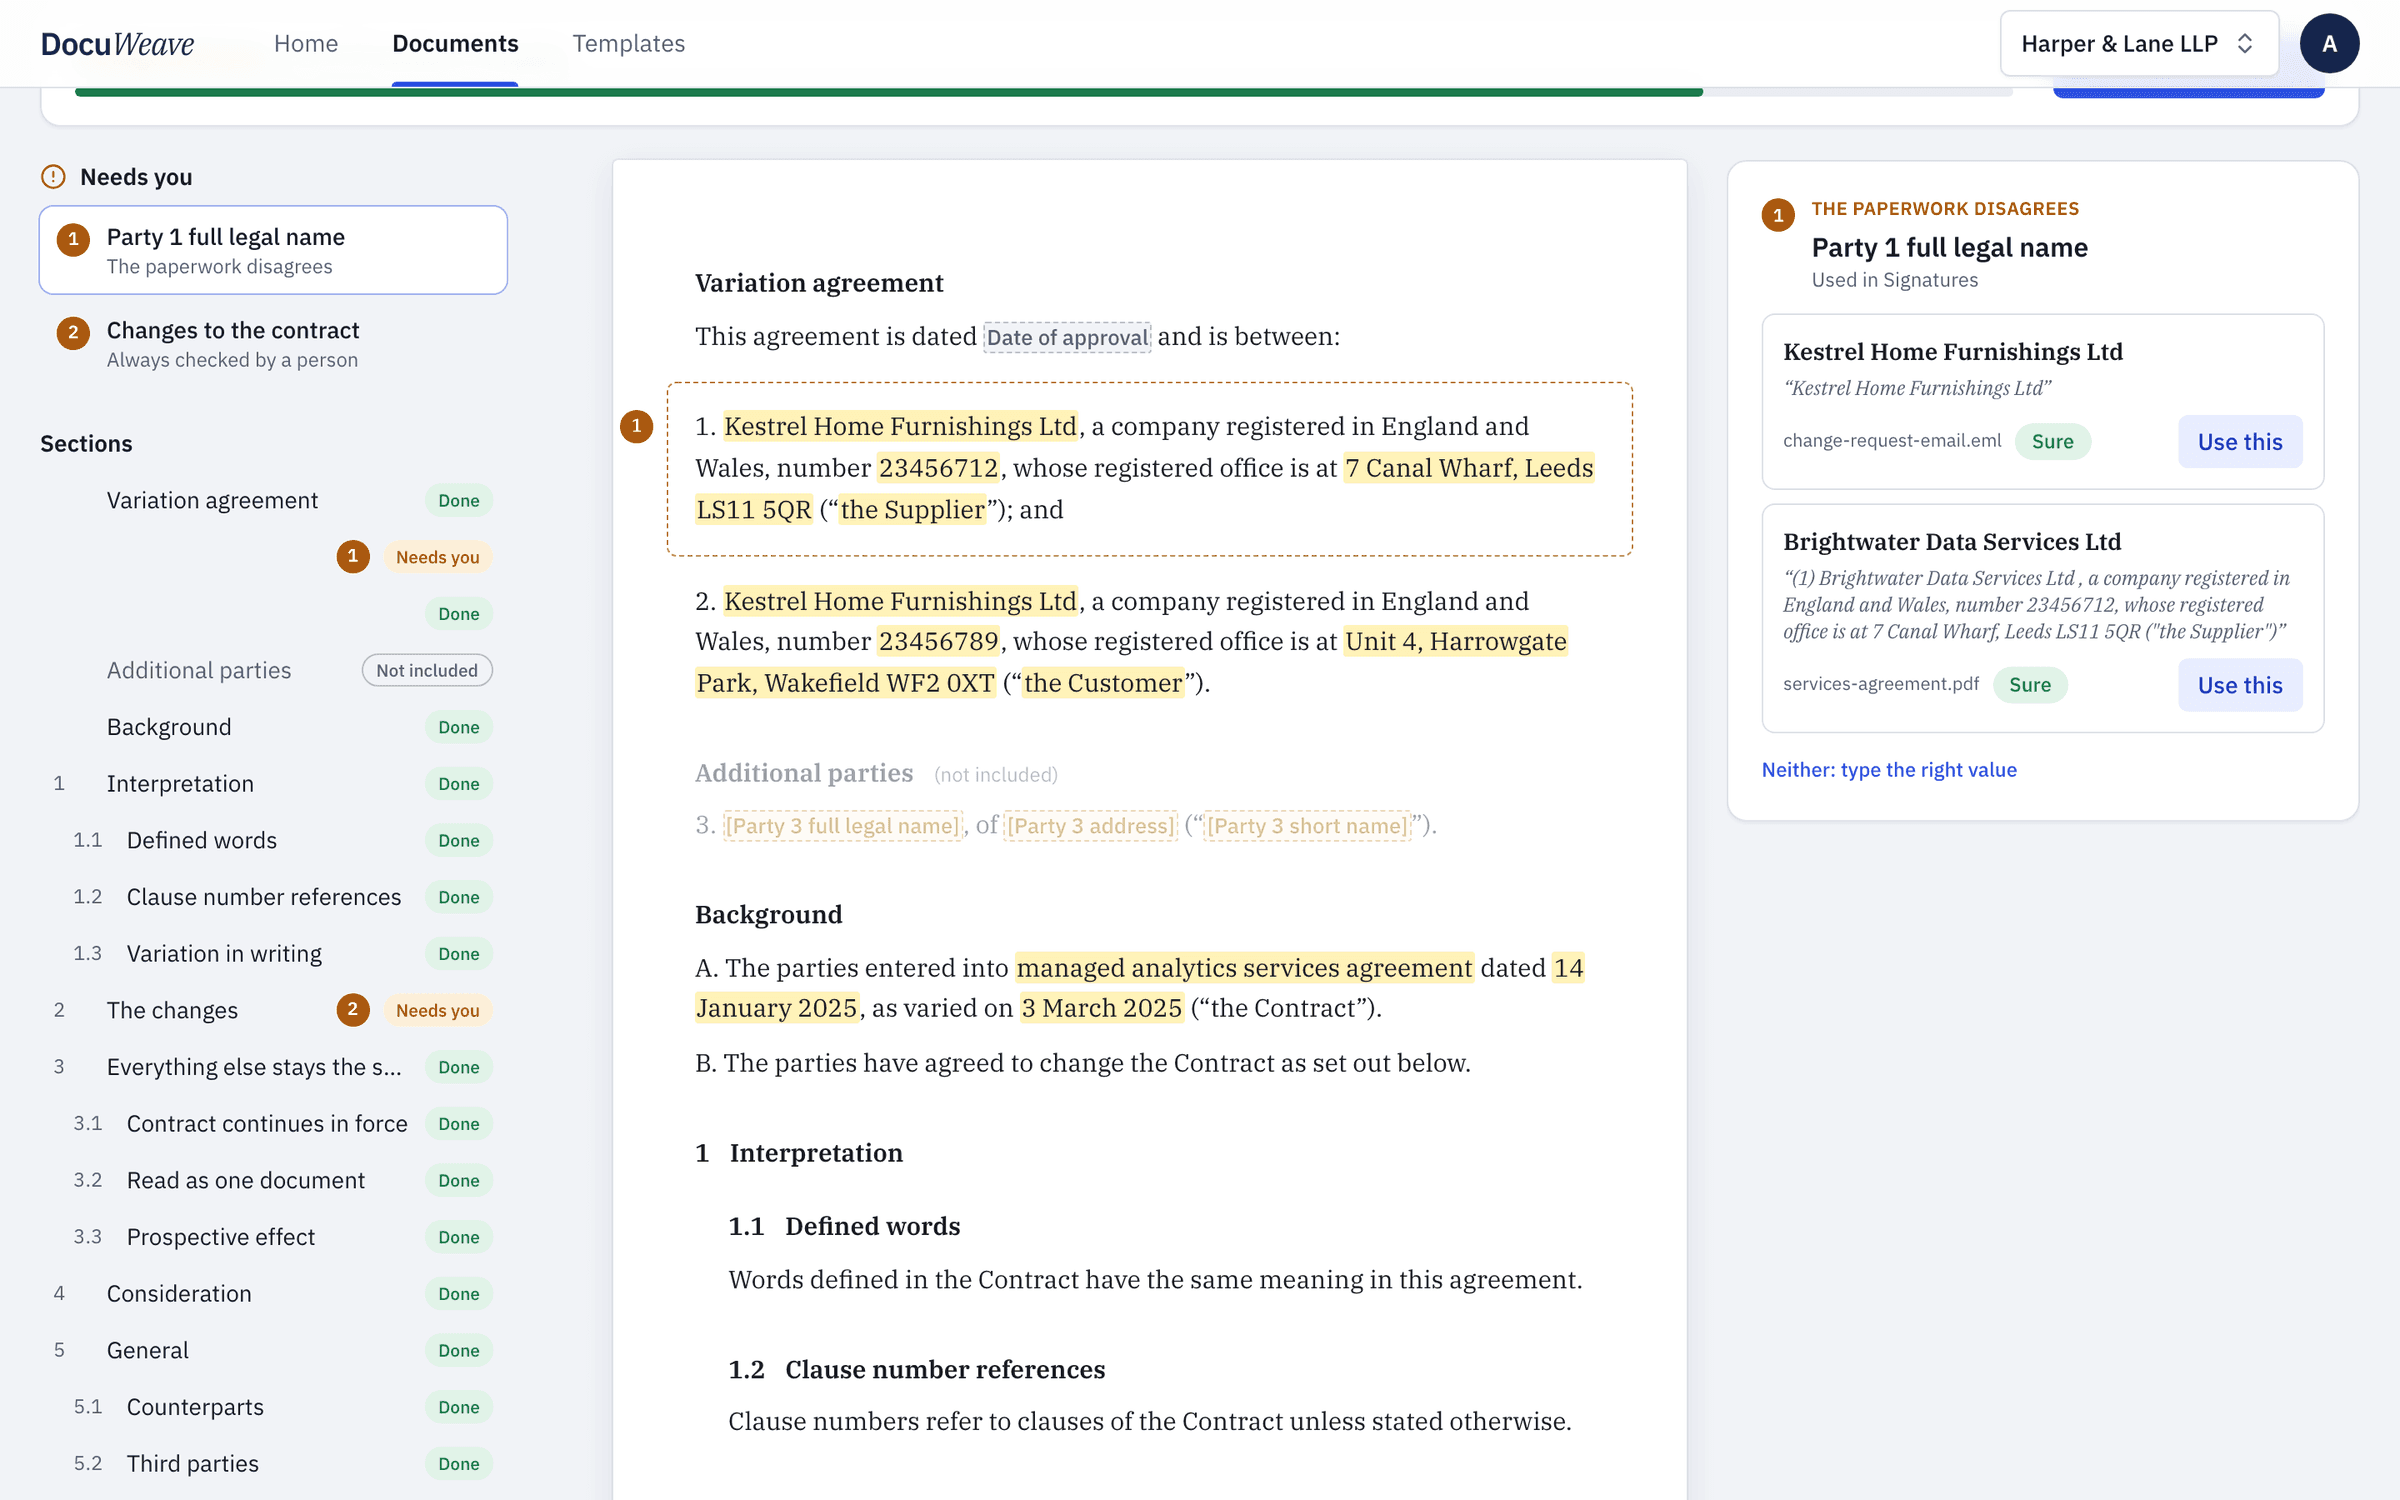
Task: Click the DocuWeave logo
Action: pyautogui.click(x=117, y=43)
